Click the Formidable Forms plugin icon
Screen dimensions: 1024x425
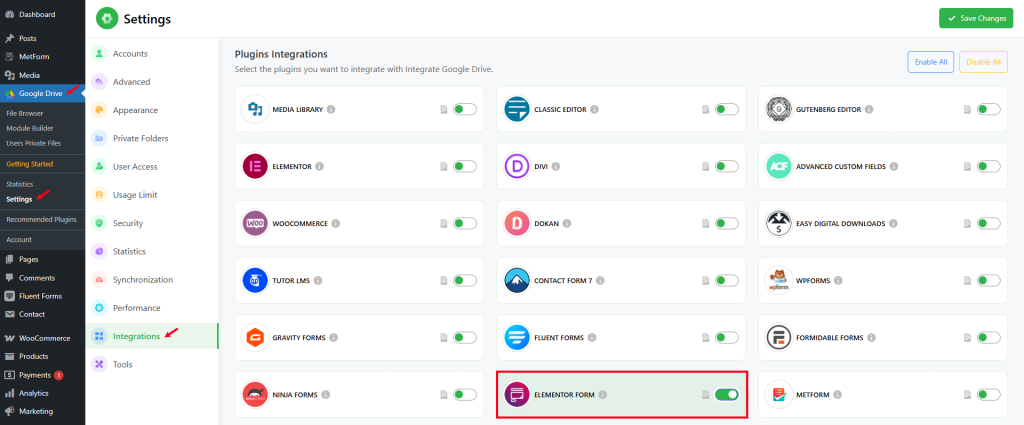click(778, 338)
